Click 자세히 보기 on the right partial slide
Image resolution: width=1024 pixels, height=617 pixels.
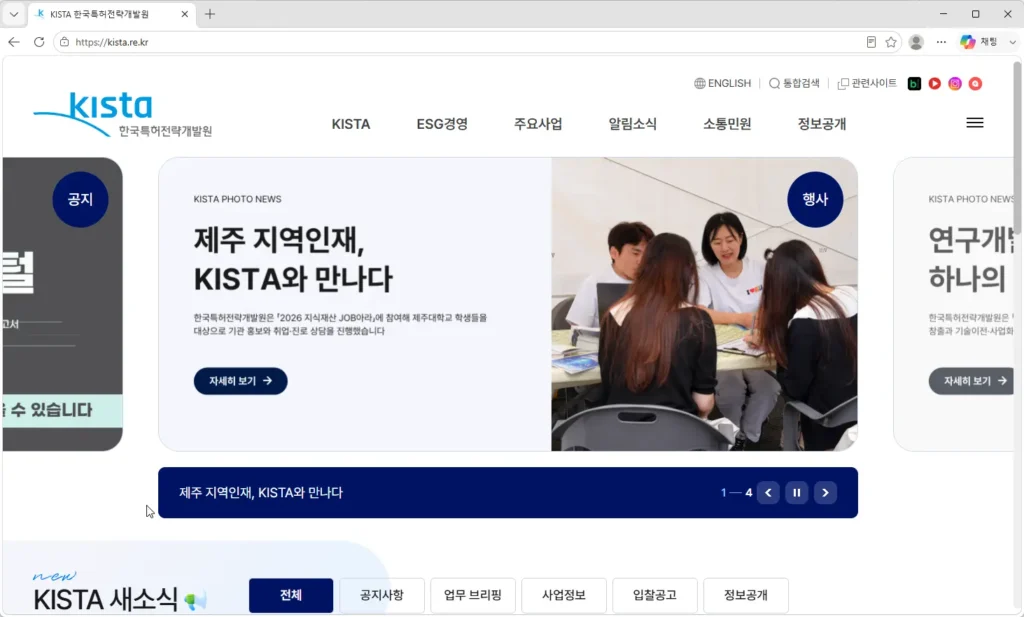pos(972,381)
